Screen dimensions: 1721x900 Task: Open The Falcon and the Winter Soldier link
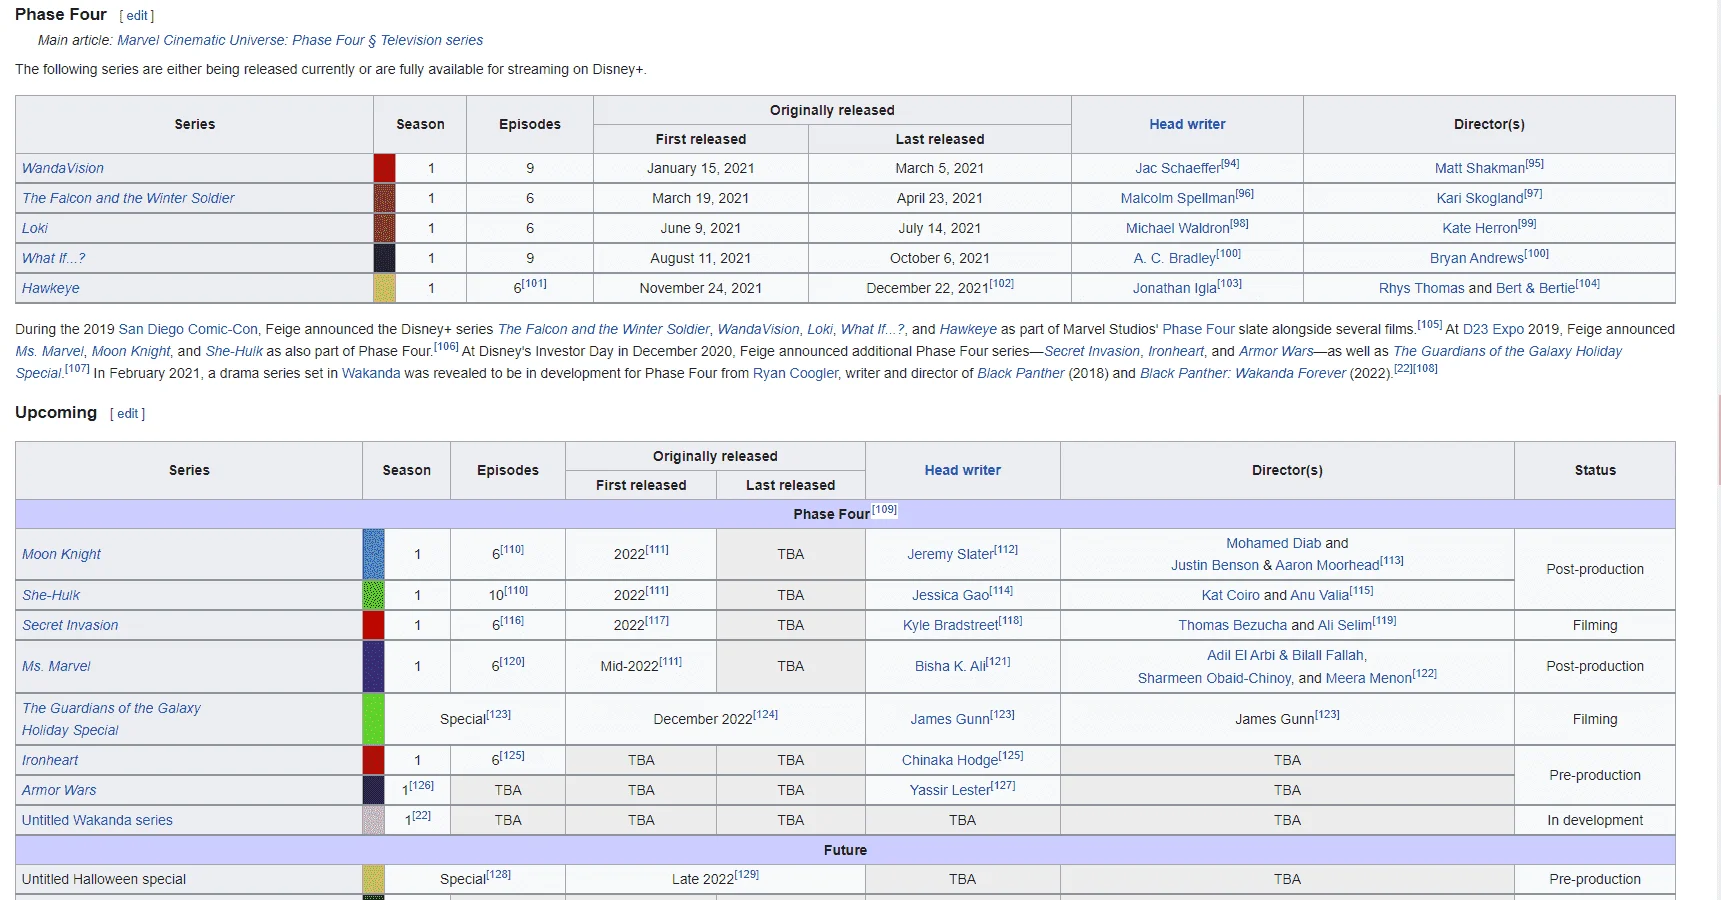128,198
